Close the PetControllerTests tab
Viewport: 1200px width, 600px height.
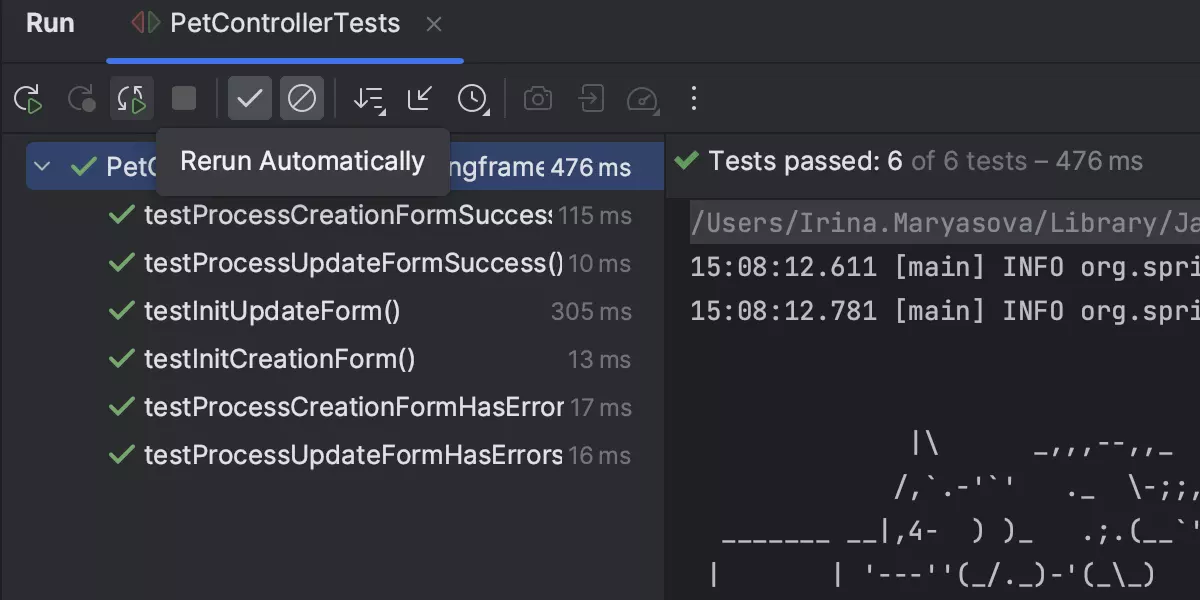(434, 25)
